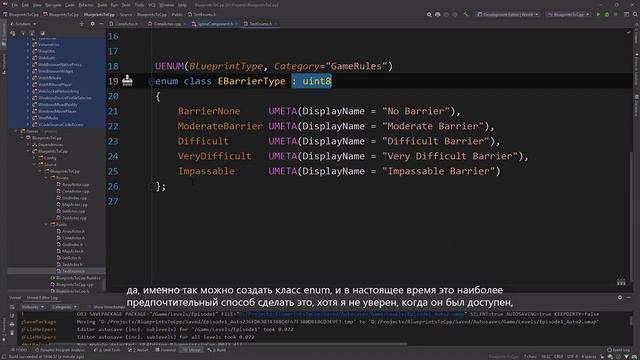Hide the Solution panel with the minus icon
The image size is (640, 360).
[101, 24]
